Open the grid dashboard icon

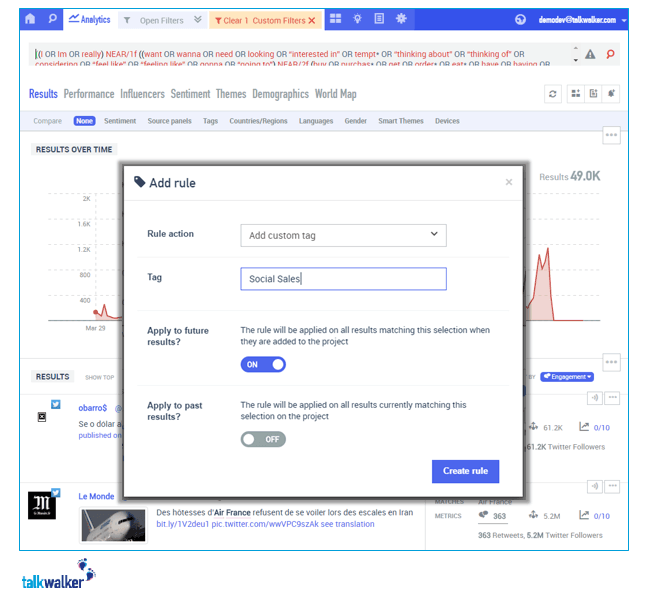[x=335, y=19]
